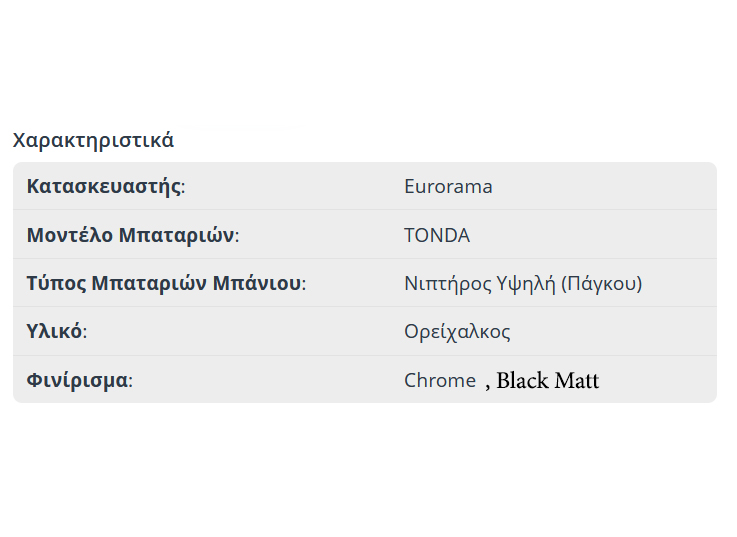Click the word Τύπος in the third row
Image resolution: width=737 pixels, height=537 pixels.
[55, 284]
